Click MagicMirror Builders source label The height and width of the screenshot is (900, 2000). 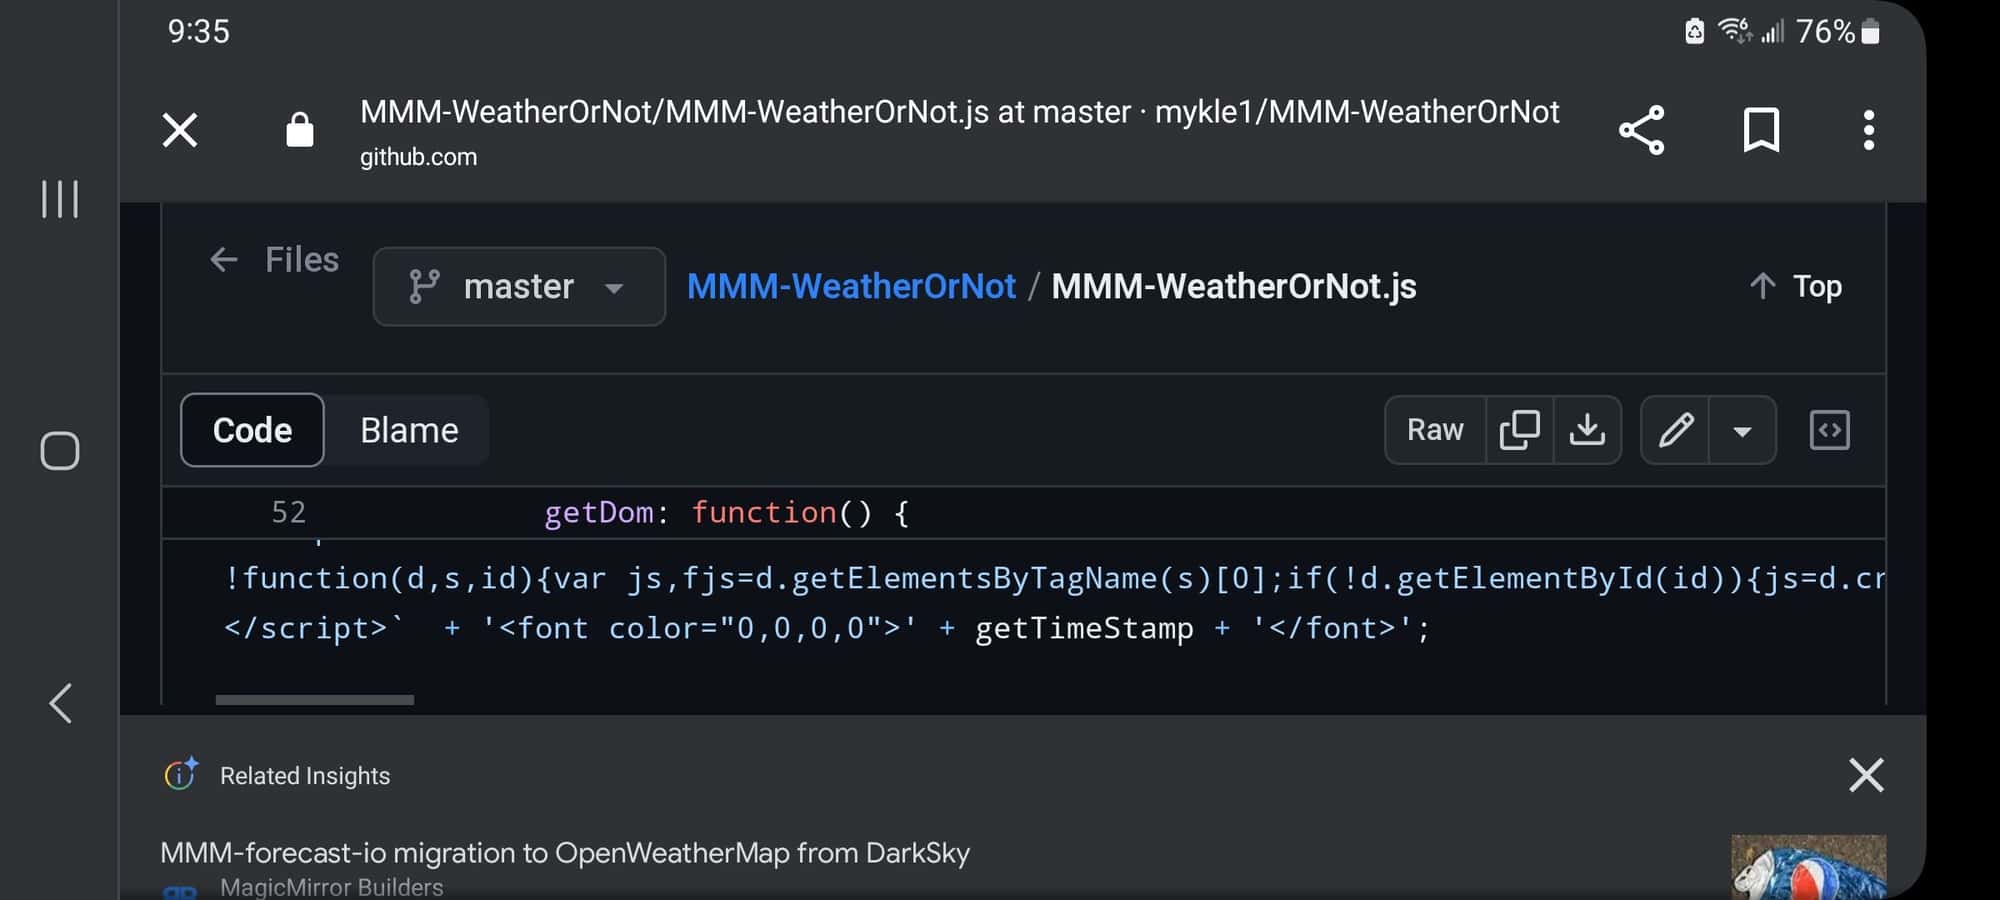point(331,887)
